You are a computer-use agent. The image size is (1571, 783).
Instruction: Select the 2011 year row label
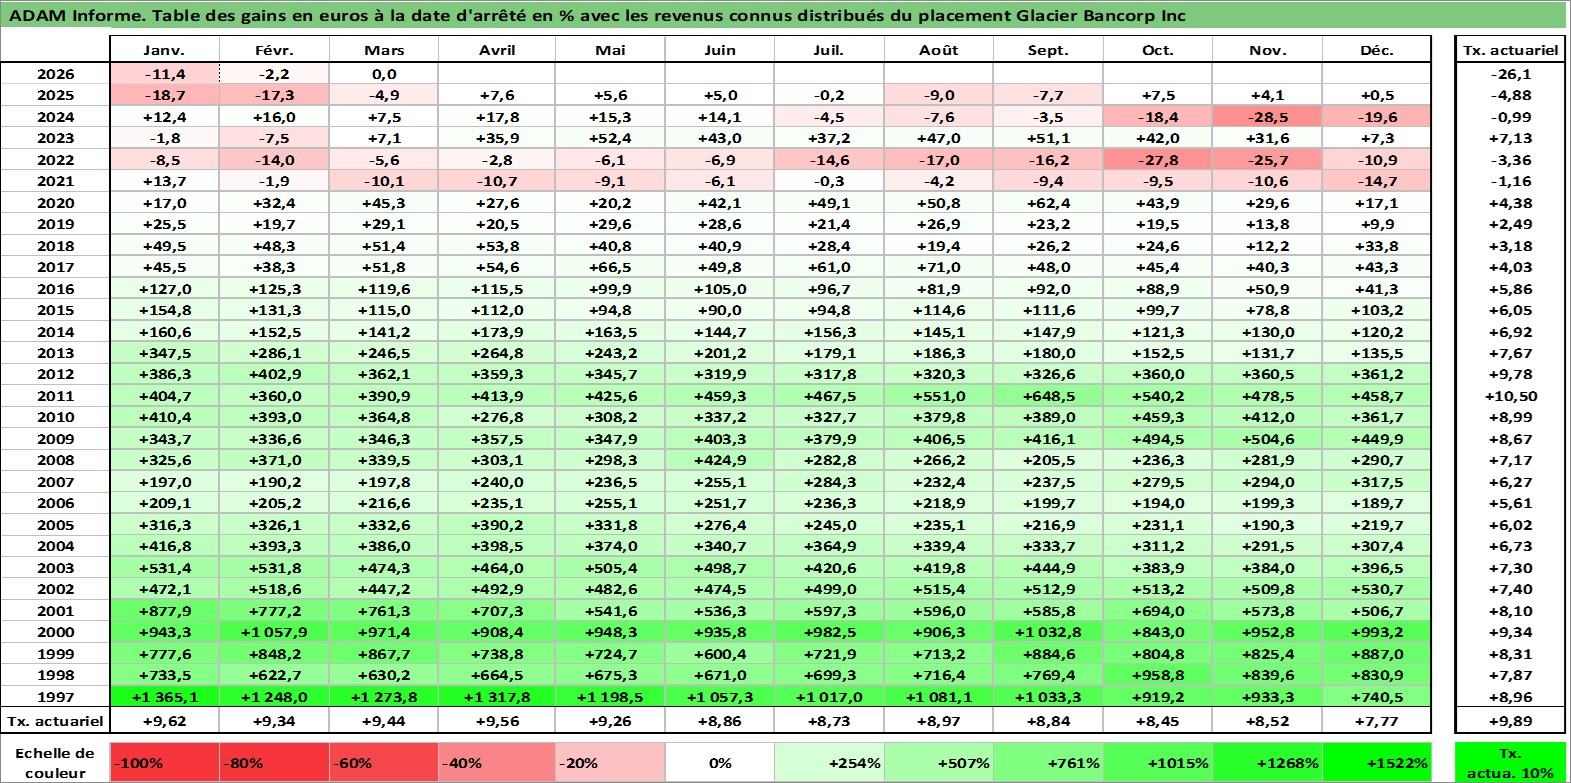pos(55,396)
